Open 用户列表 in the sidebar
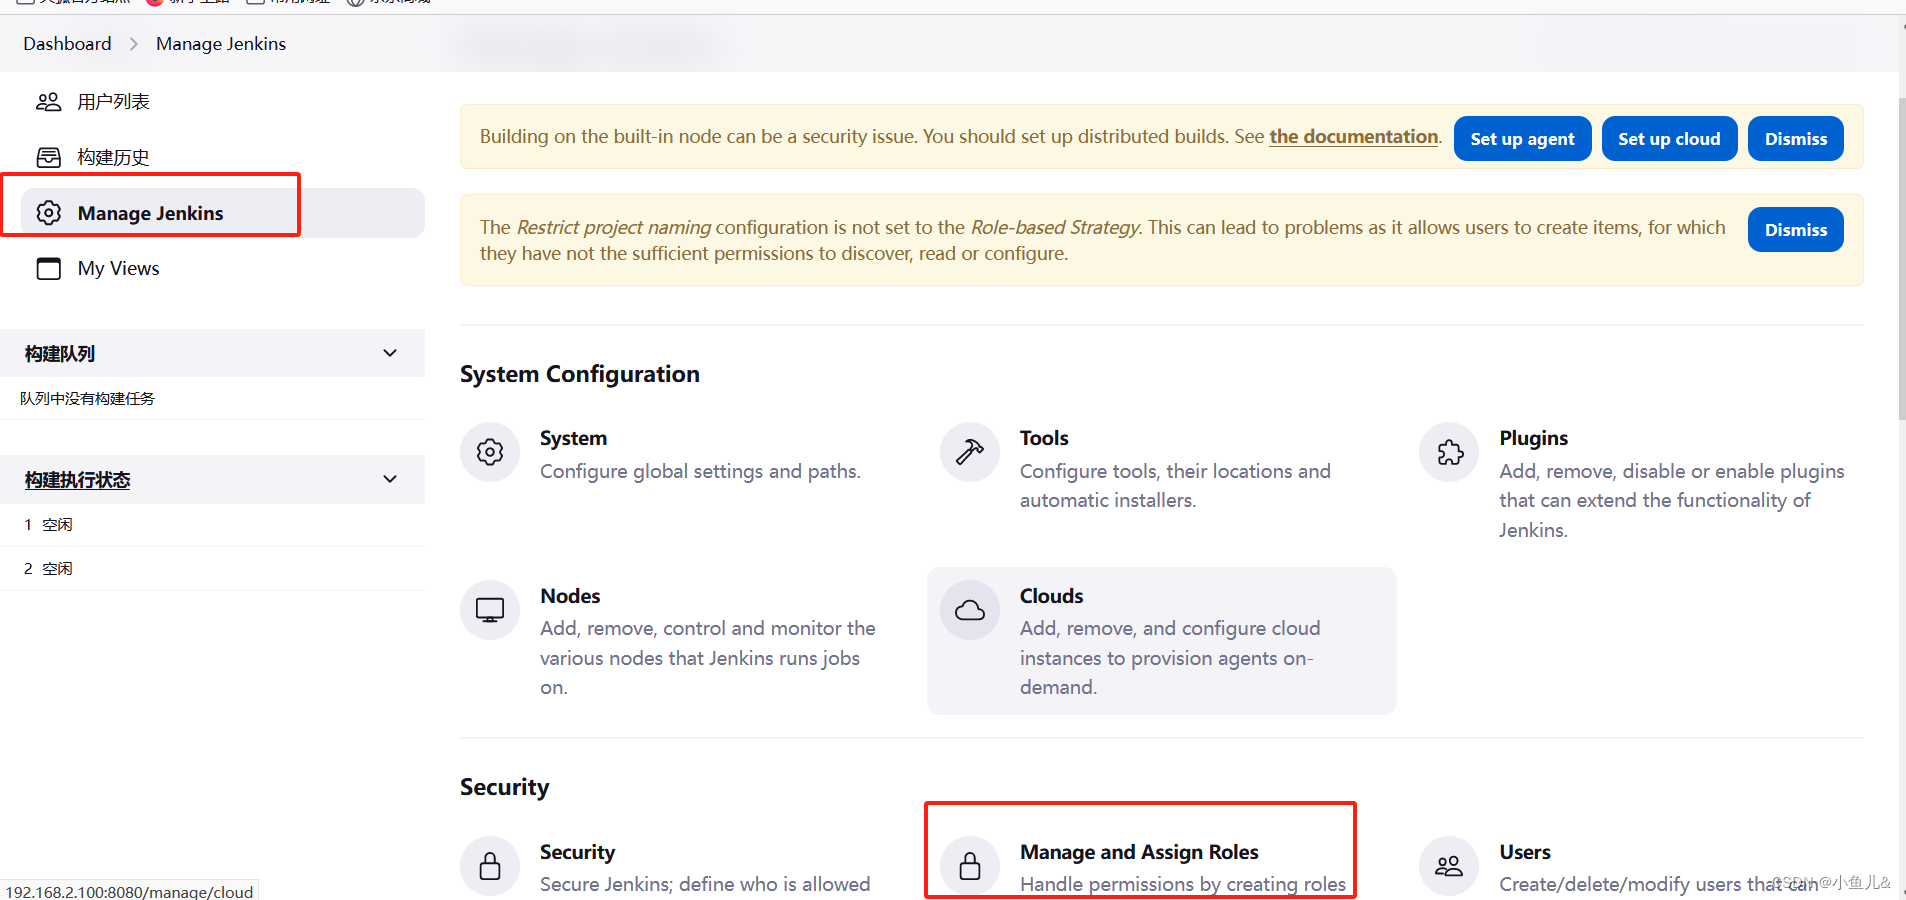The height and width of the screenshot is (900, 1906). point(113,102)
